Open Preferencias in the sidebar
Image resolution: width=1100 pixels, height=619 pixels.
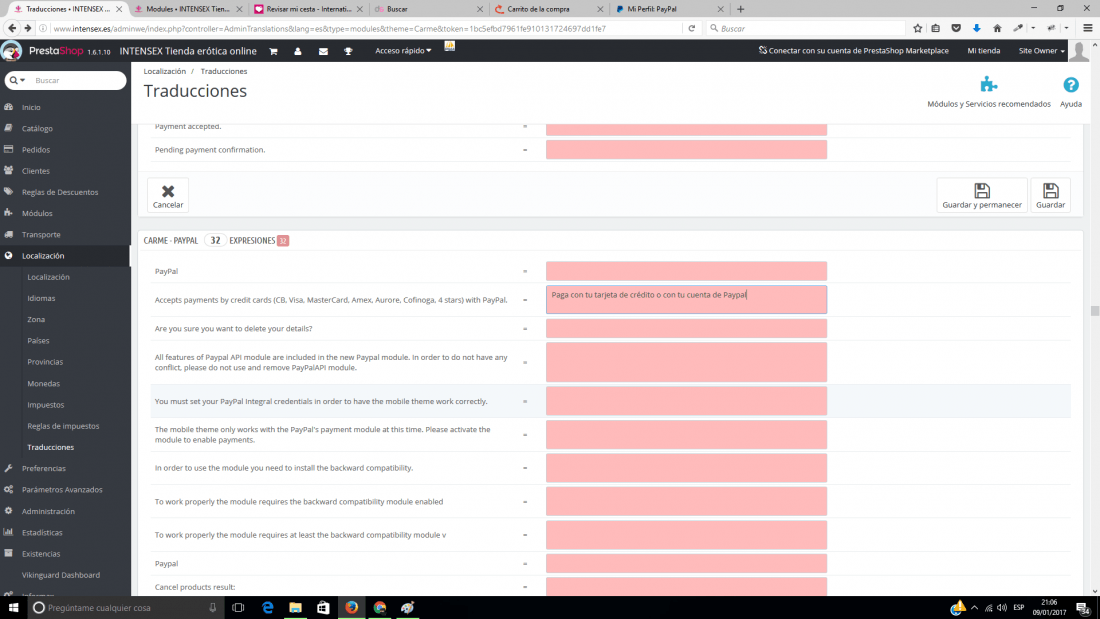pyautogui.click(x=43, y=468)
